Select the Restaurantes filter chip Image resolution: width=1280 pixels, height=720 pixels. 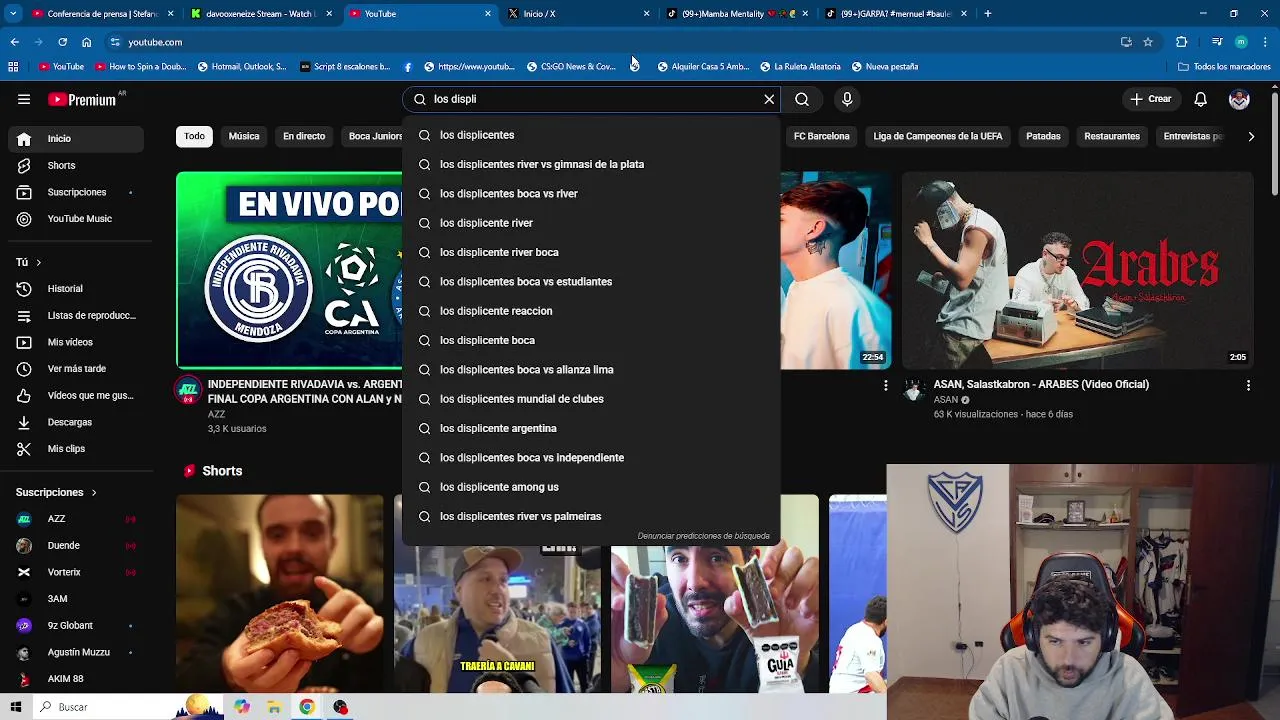pos(1112,136)
